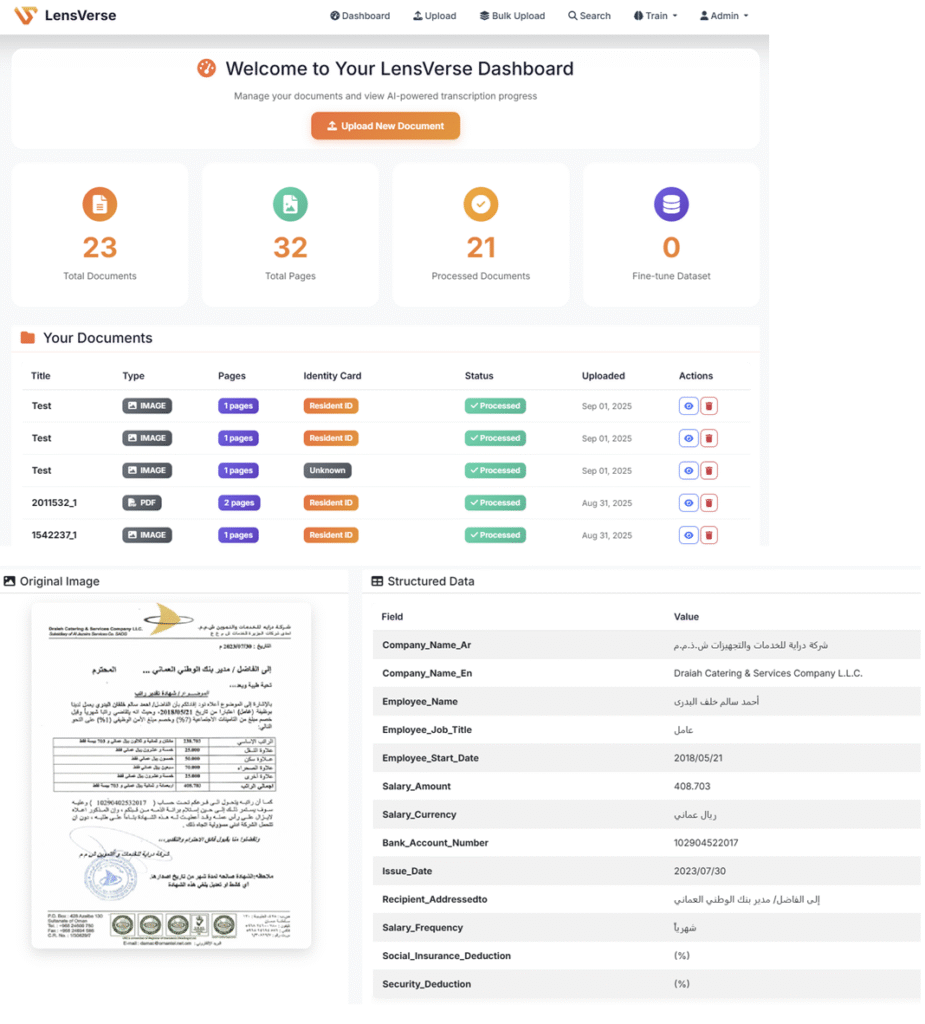
Task: Click the Company_Name_Ar field label
Action: coord(427,645)
